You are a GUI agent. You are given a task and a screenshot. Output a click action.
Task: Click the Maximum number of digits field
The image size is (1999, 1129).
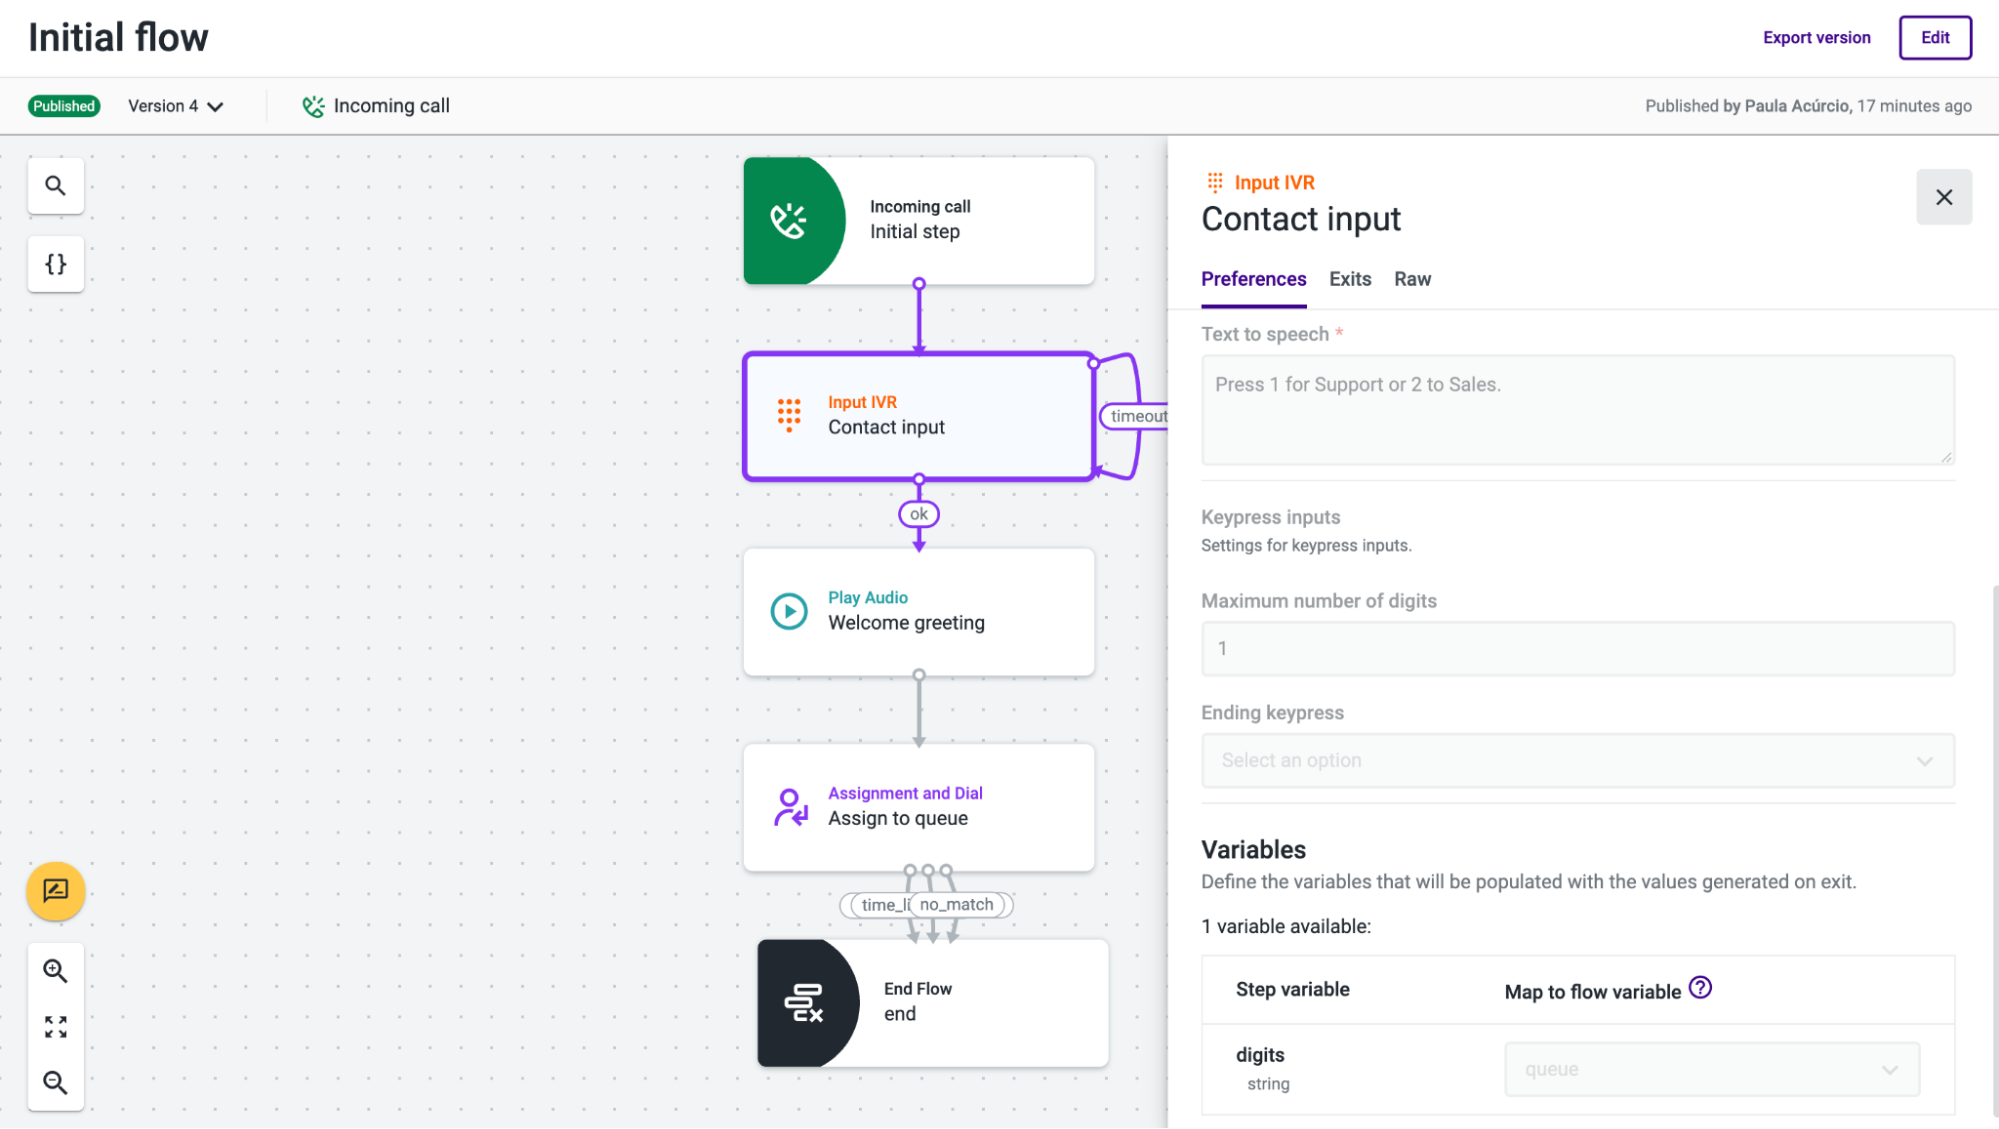point(1577,649)
